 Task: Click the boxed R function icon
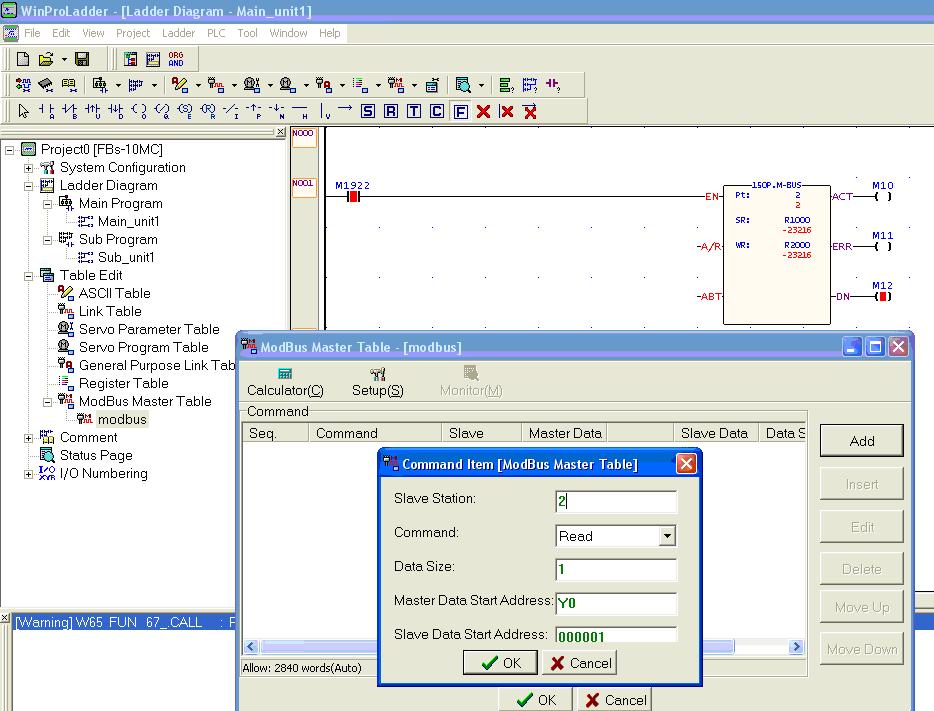coord(391,111)
